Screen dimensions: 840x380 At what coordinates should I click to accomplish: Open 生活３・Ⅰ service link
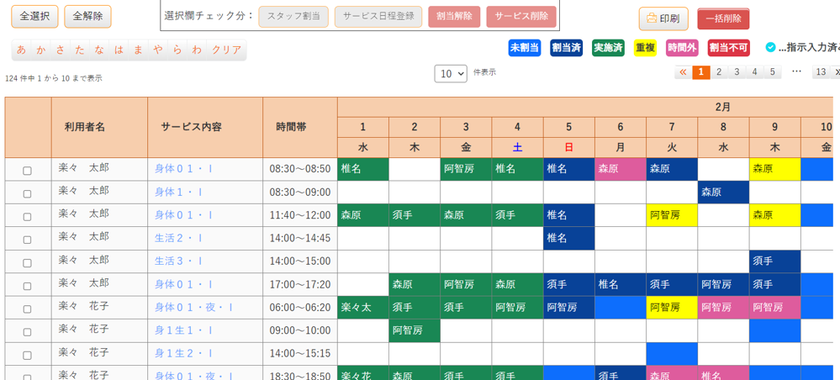[178, 262]
